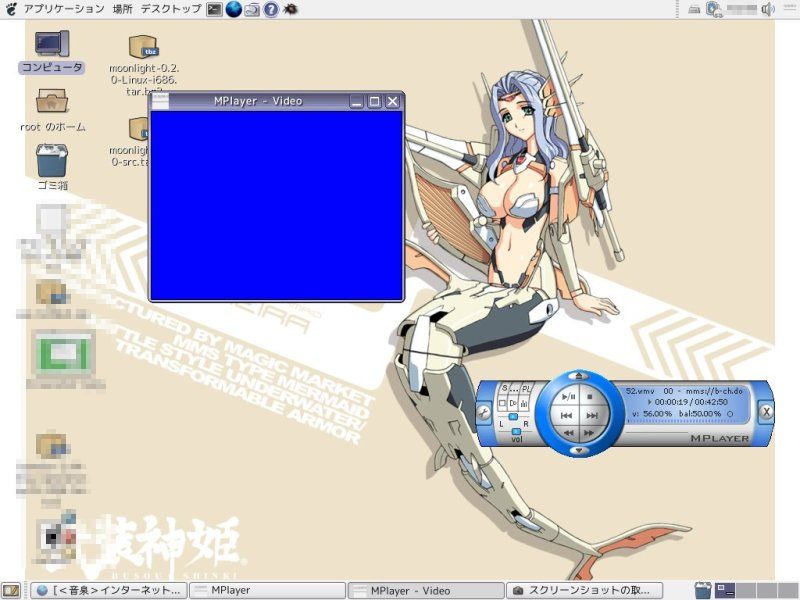The image size is (800, 600).
Task: Open the equalizer bars icon in MPlayer
Action: point(524,404)
